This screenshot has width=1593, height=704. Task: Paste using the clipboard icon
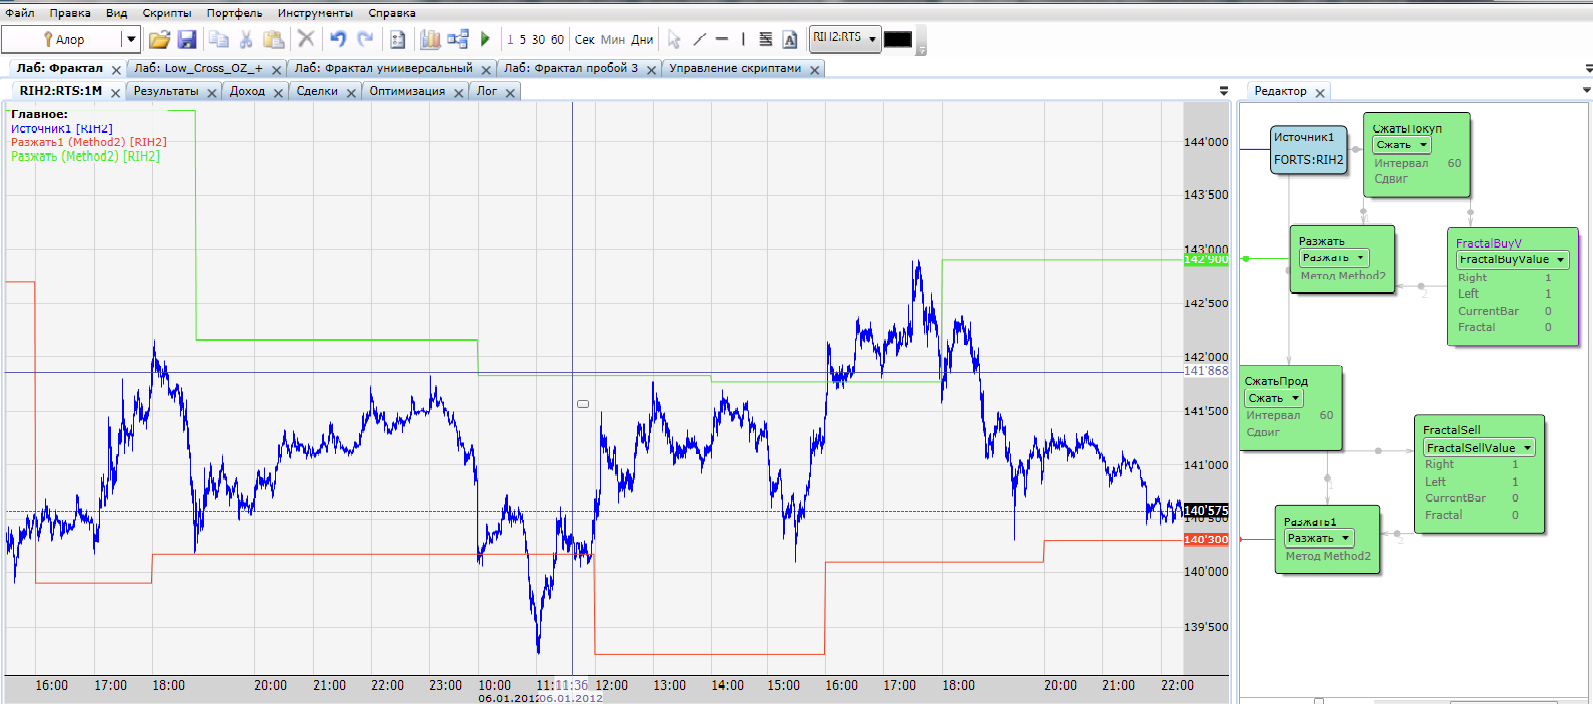pyautogui.click(x=273, y=39)
